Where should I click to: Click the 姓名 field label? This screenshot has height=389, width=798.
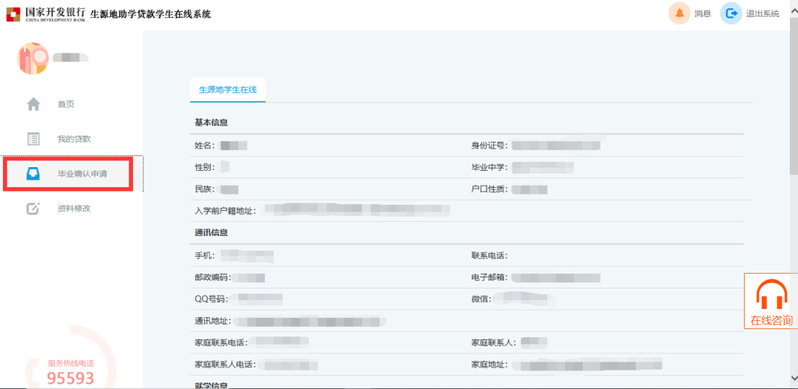pos(205,146)
